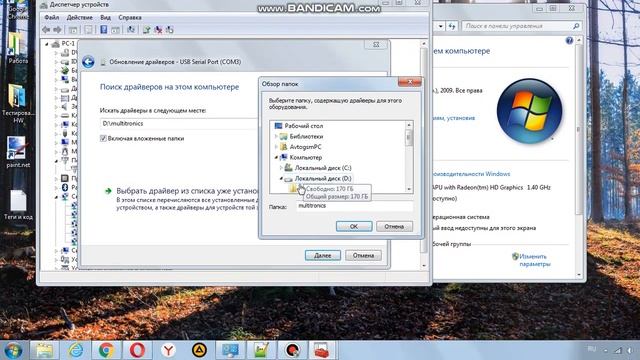
Task: Launch Google Chrome from the taskbar
Action: 107,350
